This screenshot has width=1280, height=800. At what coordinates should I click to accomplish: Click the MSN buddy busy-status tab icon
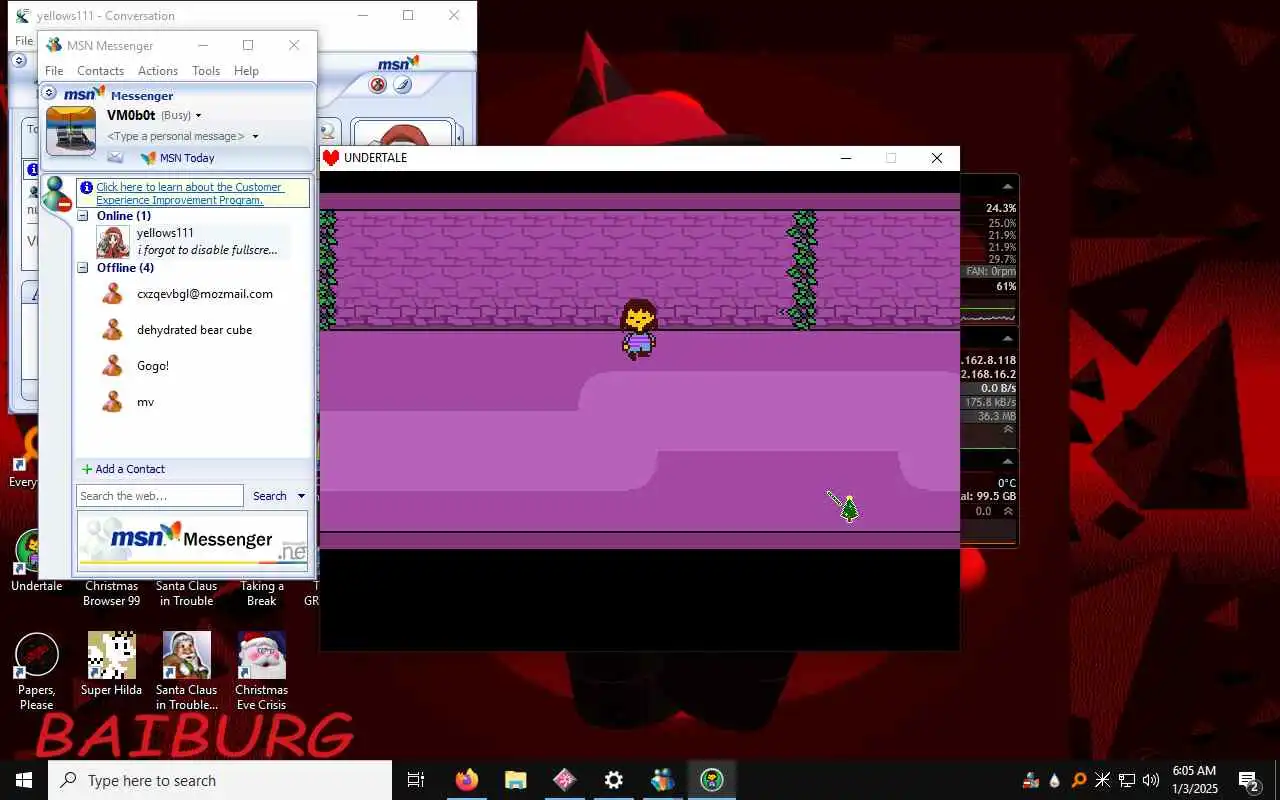pos(57,195)
